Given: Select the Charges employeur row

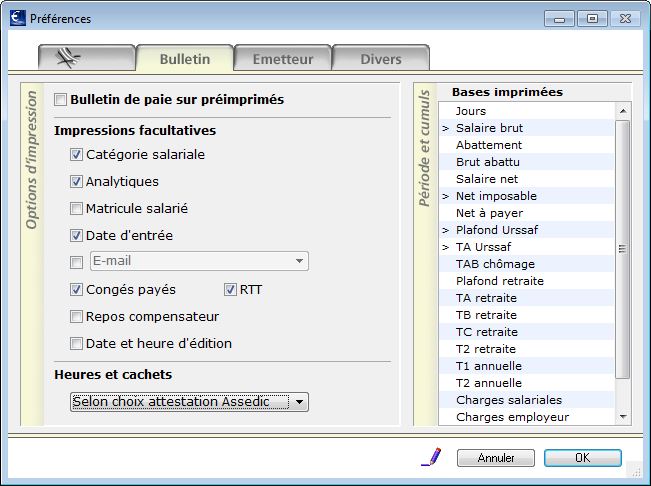Looking at the screenshot, I should 526,417.
